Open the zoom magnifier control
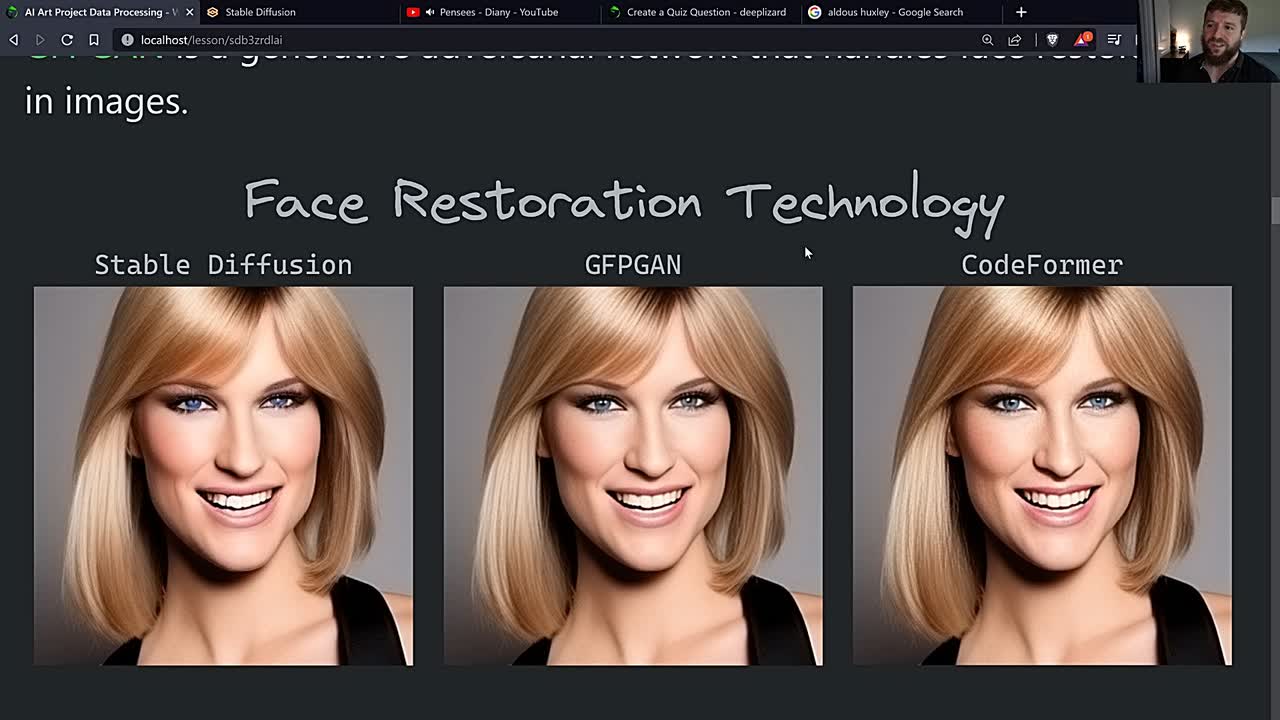1280x720 pixels. (x=987, y=40)
